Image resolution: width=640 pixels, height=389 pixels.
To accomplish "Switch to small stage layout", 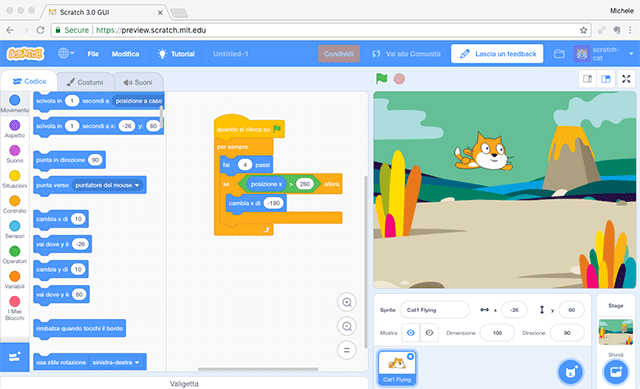I will (588, 79).
